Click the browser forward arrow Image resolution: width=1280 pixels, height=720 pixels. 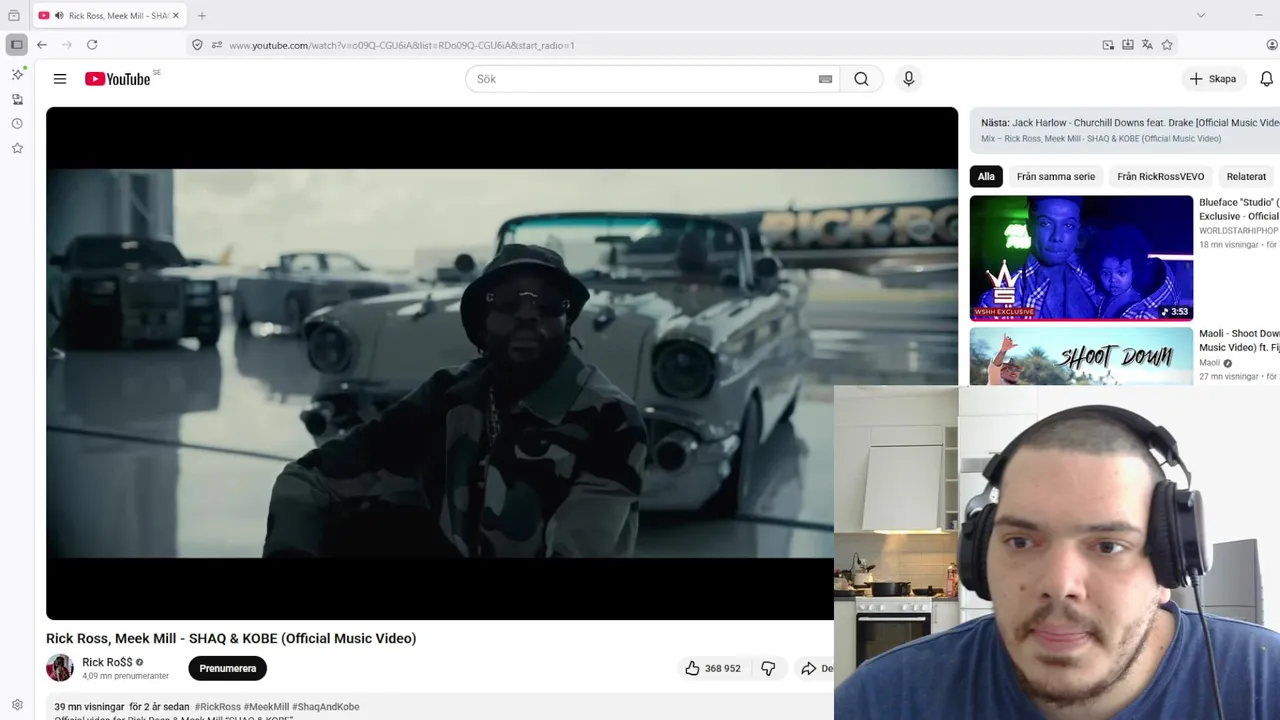(x=67, y=45)
